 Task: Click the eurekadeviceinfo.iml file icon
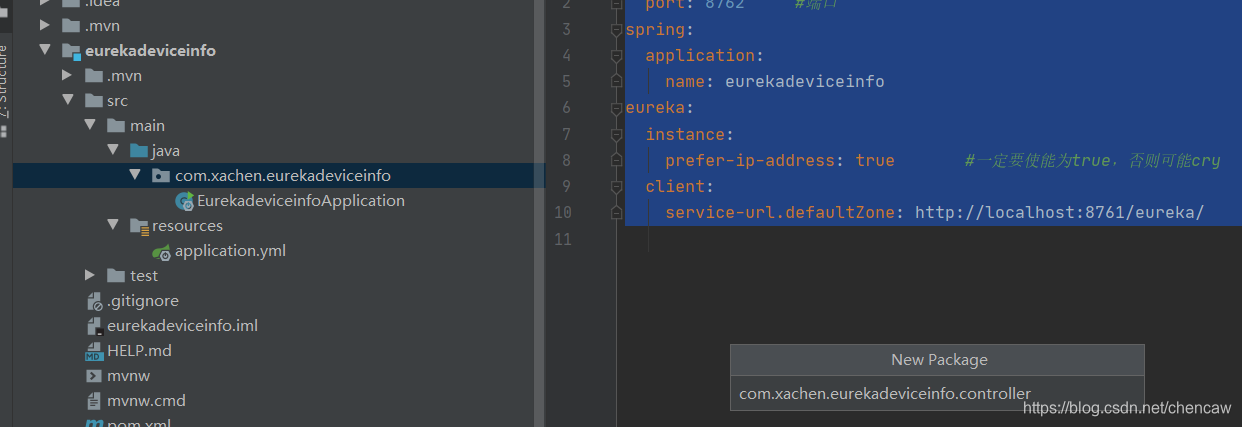pyautogui.click(x=94, y=325)
